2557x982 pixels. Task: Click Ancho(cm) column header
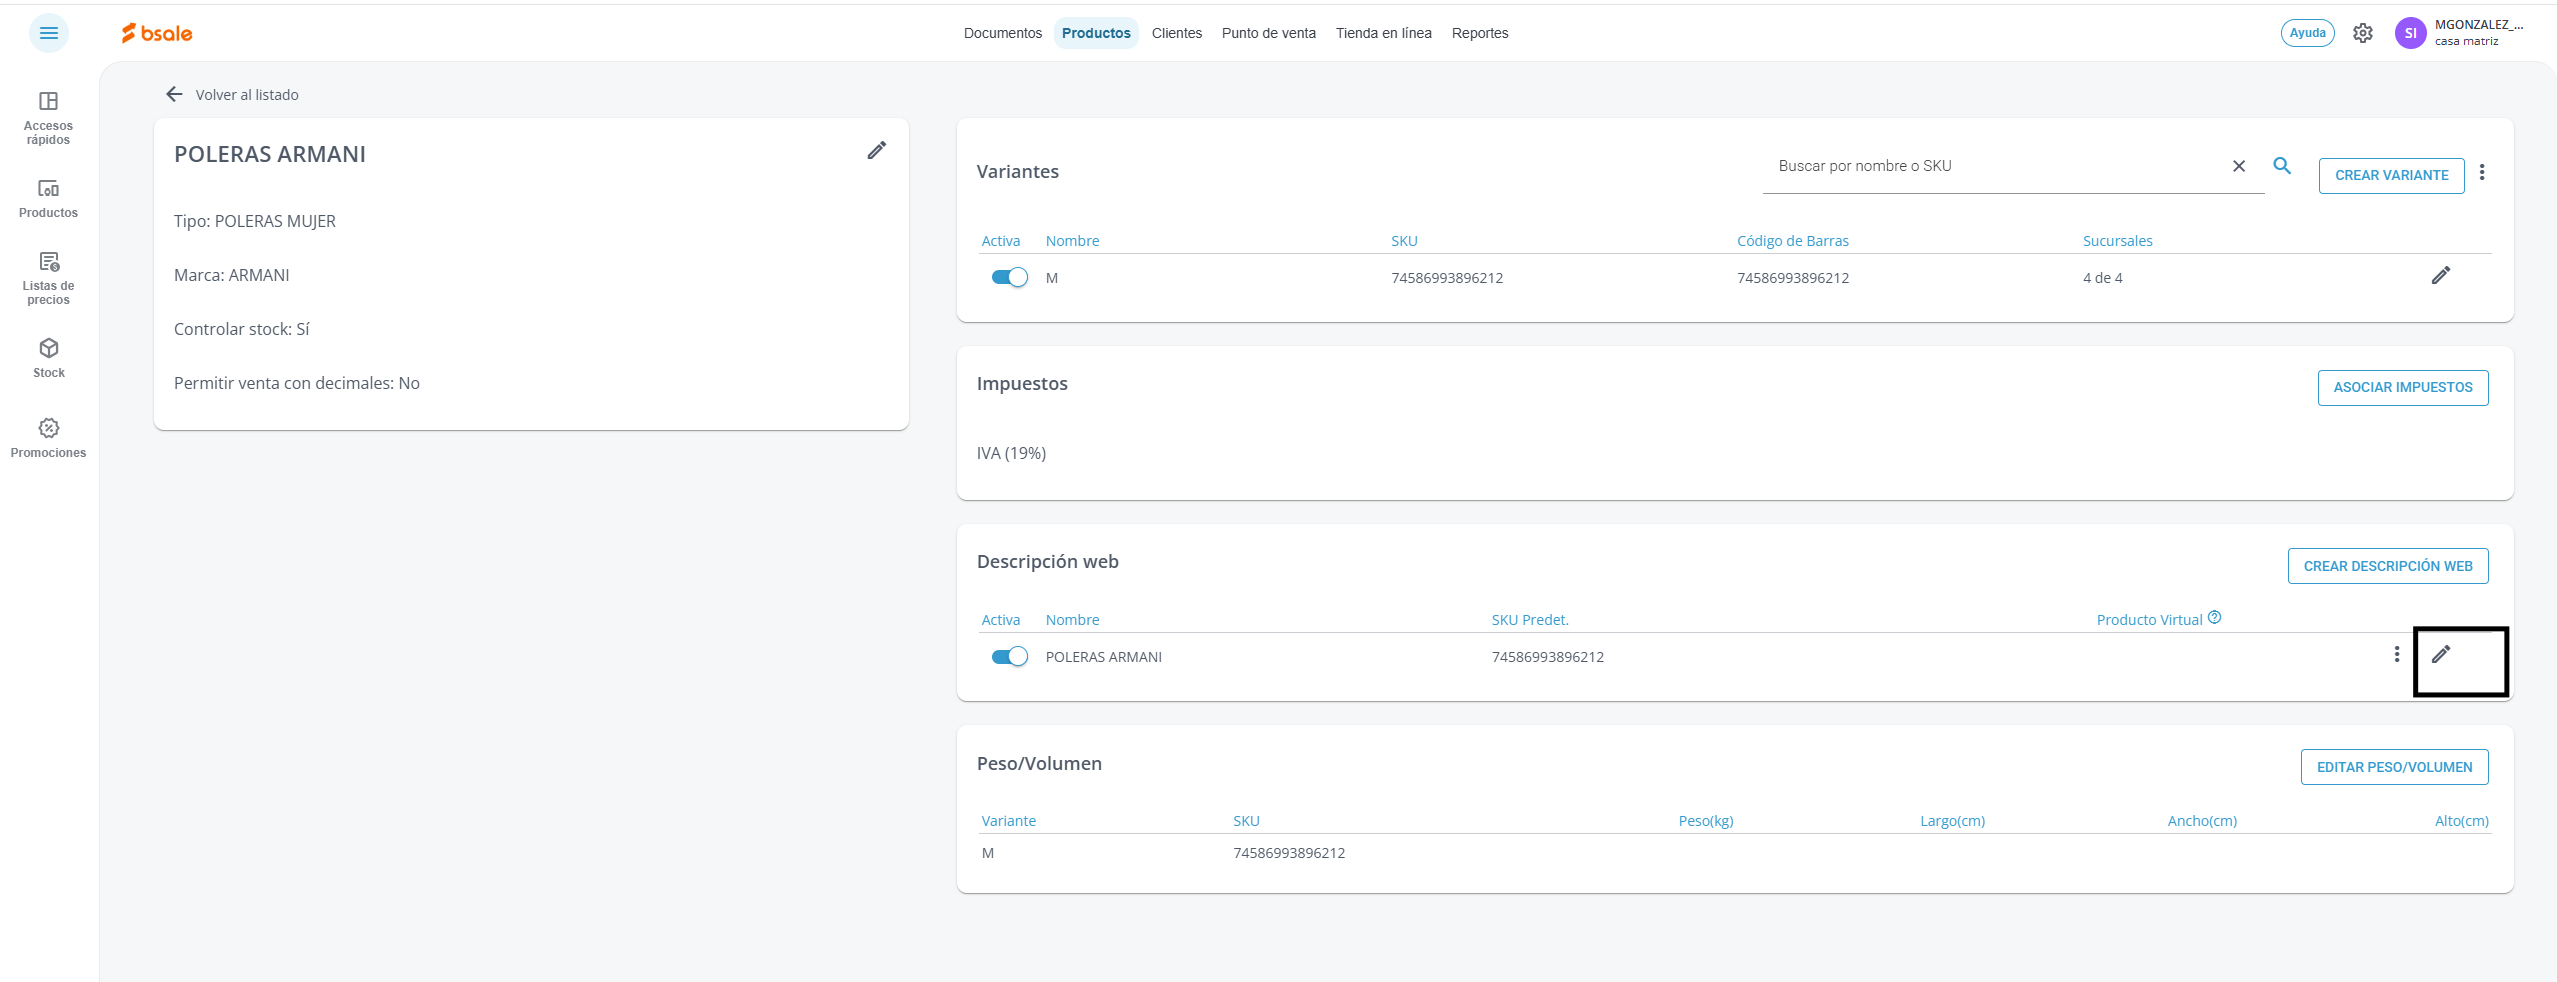(x=2202, y=821)
